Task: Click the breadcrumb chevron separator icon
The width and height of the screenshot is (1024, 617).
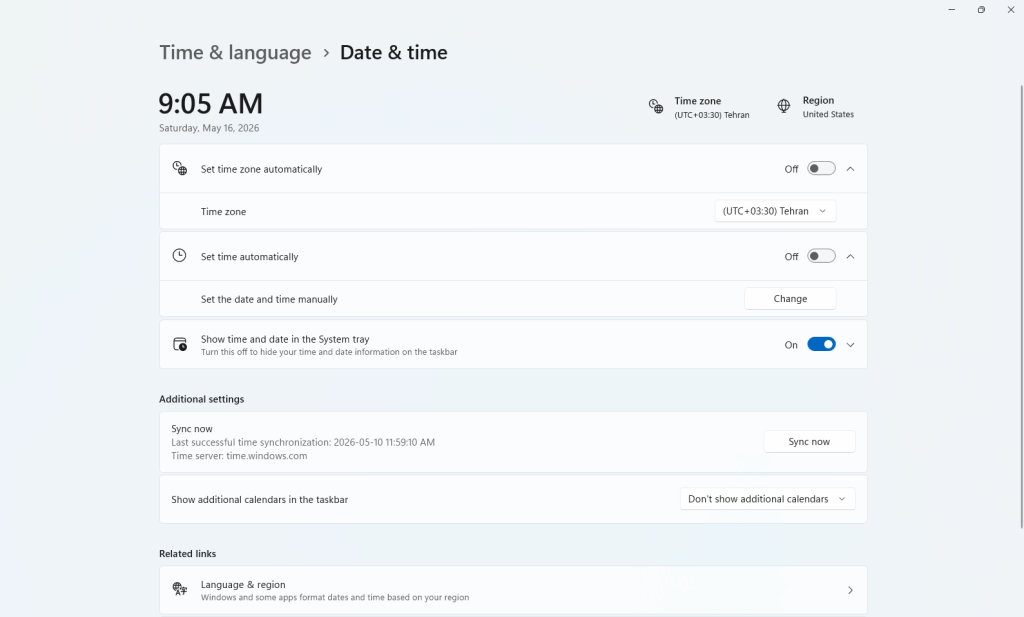Action: pos(326,53)
